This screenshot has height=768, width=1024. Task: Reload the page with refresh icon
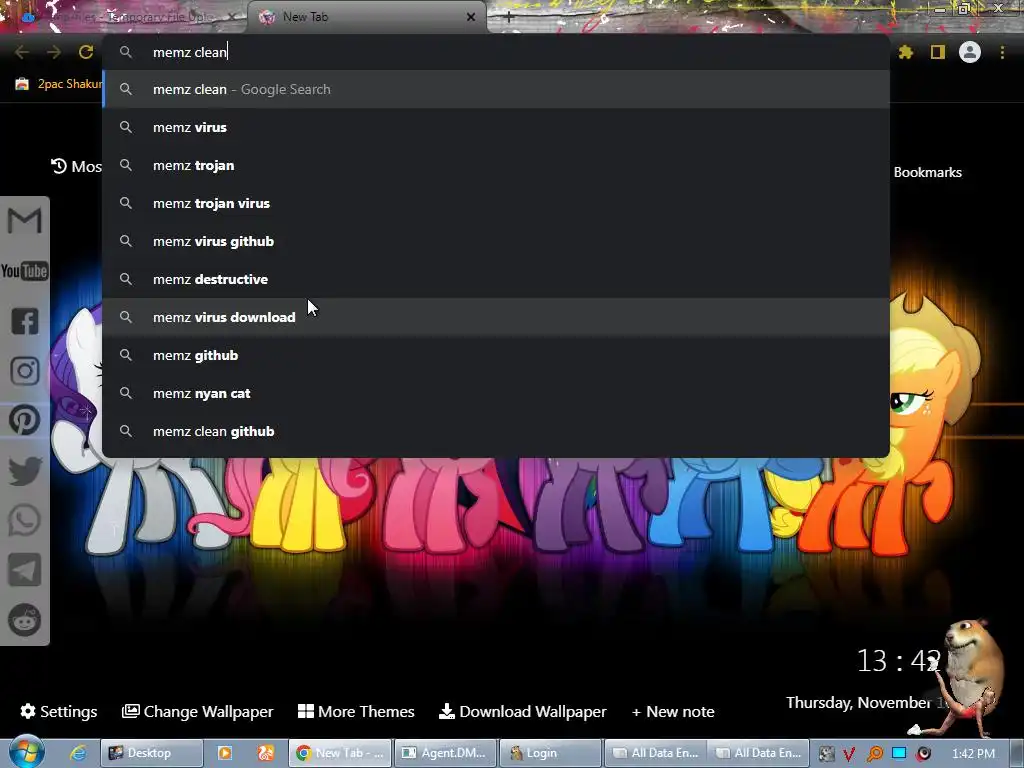coord(86,52)
